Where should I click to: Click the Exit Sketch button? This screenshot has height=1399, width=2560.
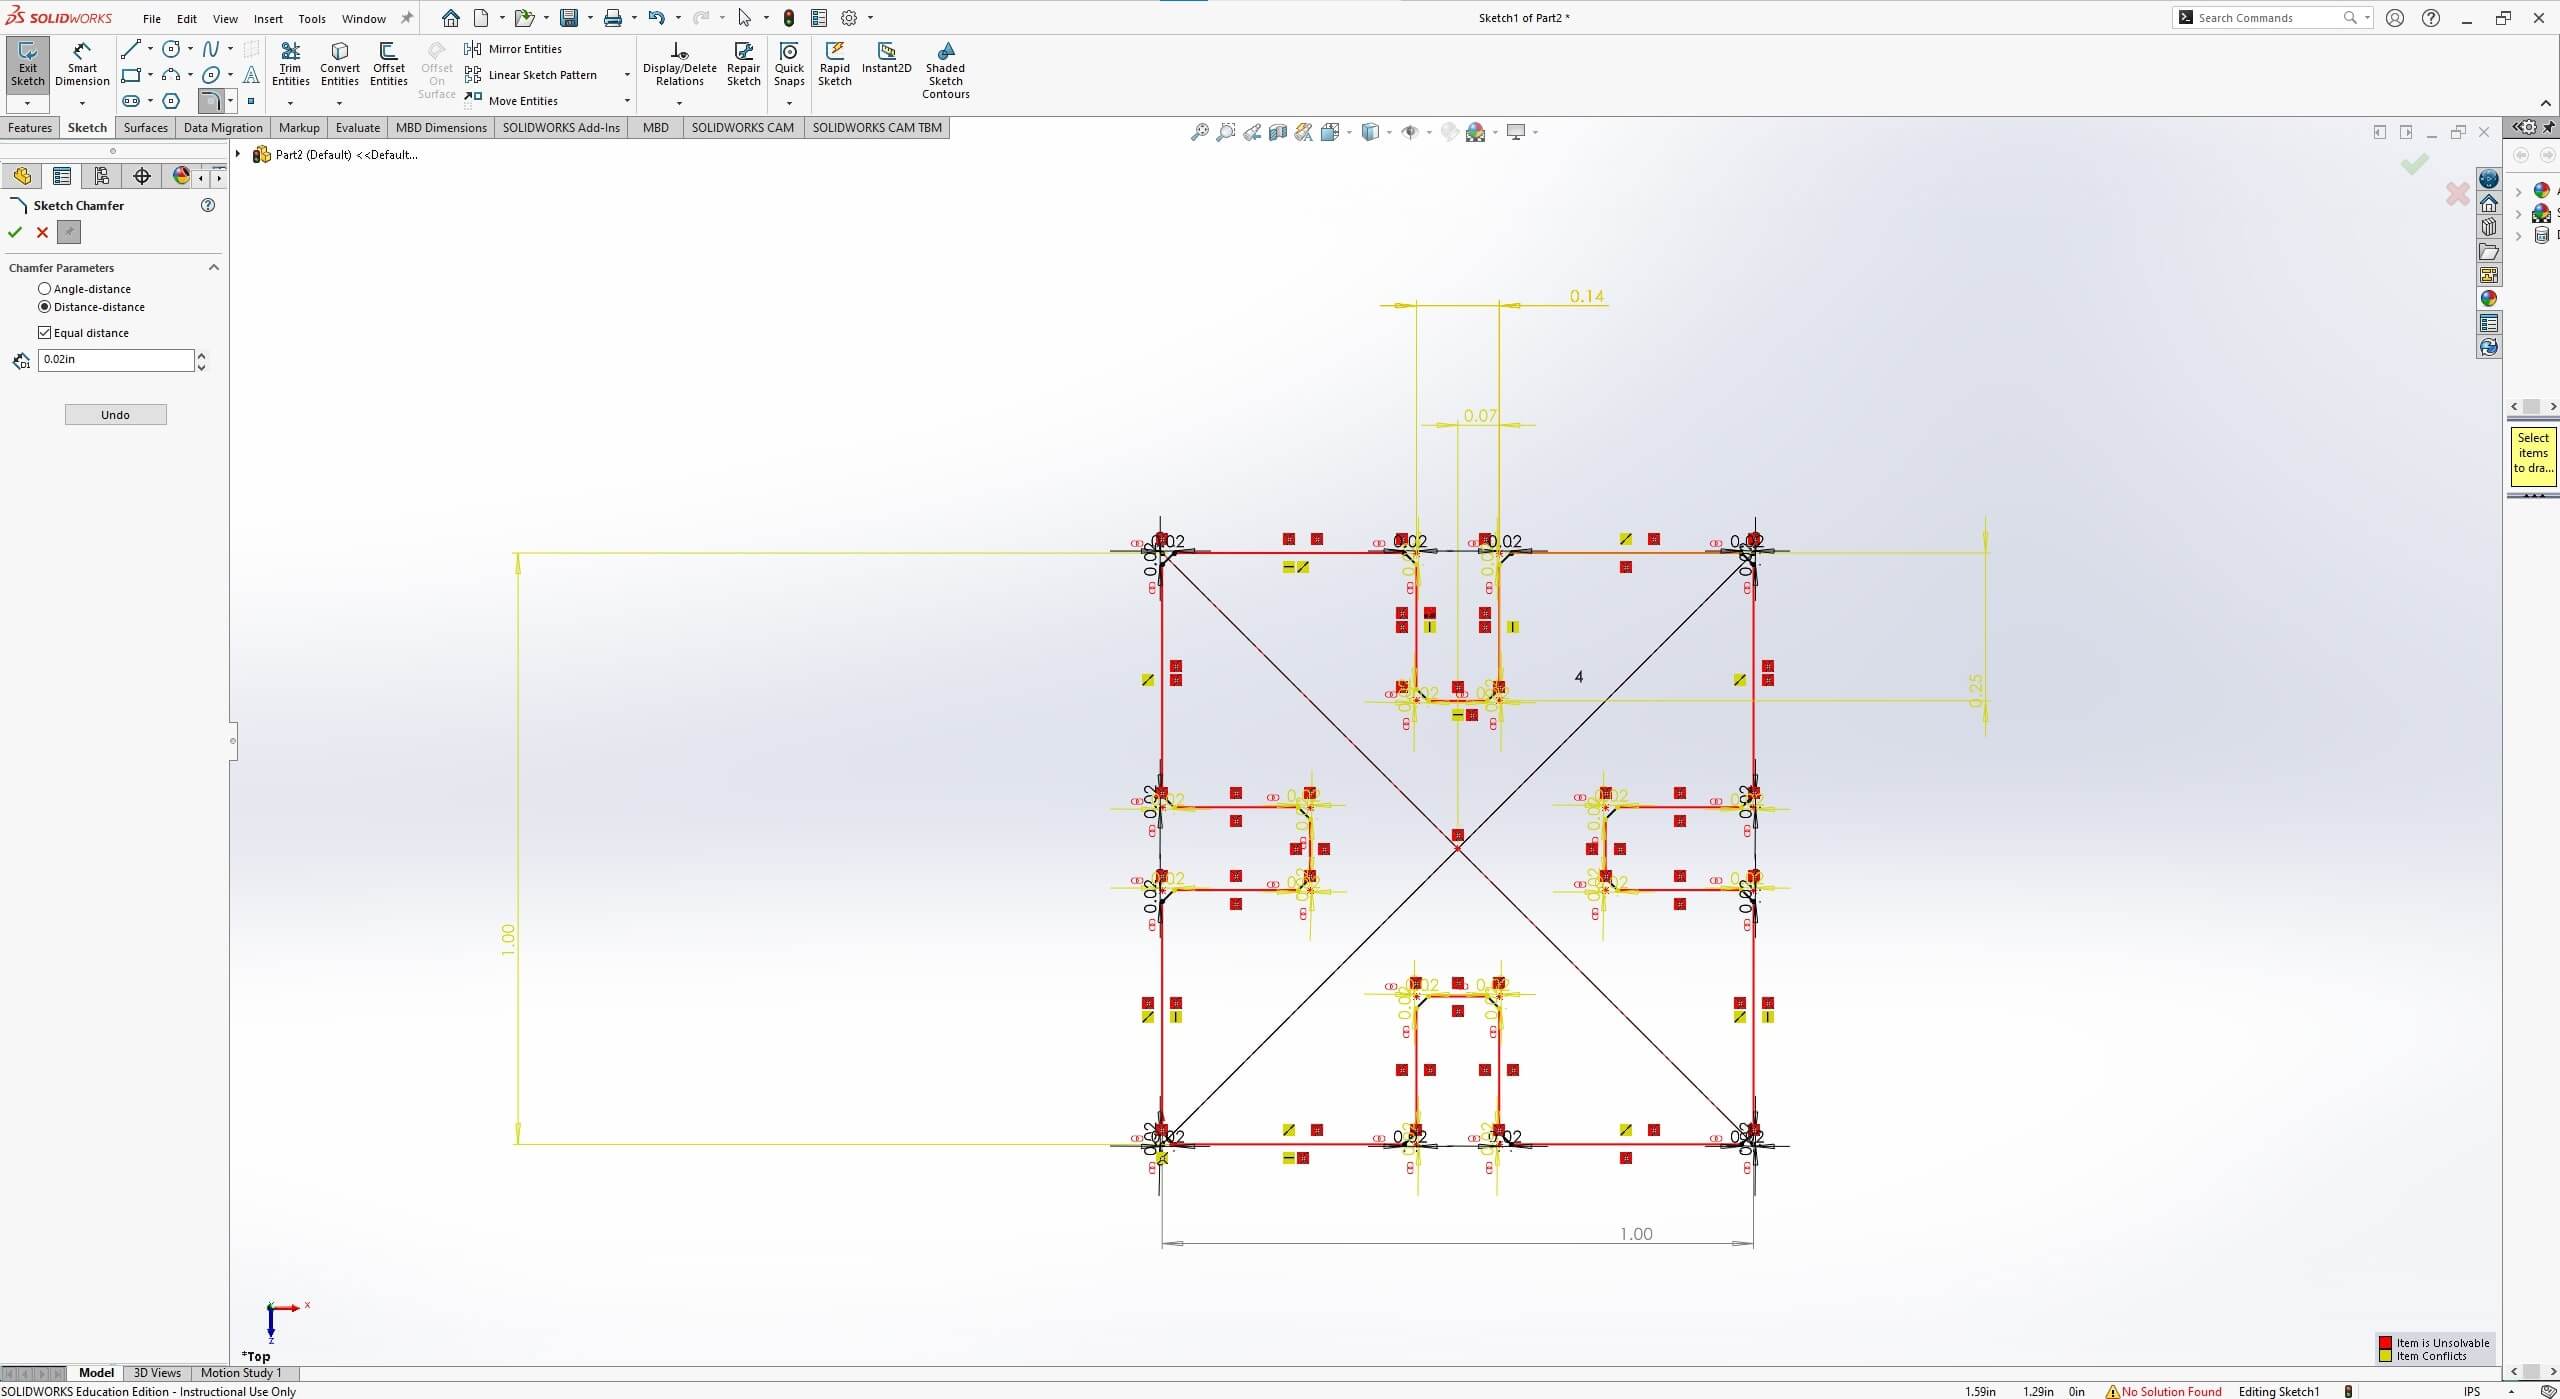(x=28, y=64)
